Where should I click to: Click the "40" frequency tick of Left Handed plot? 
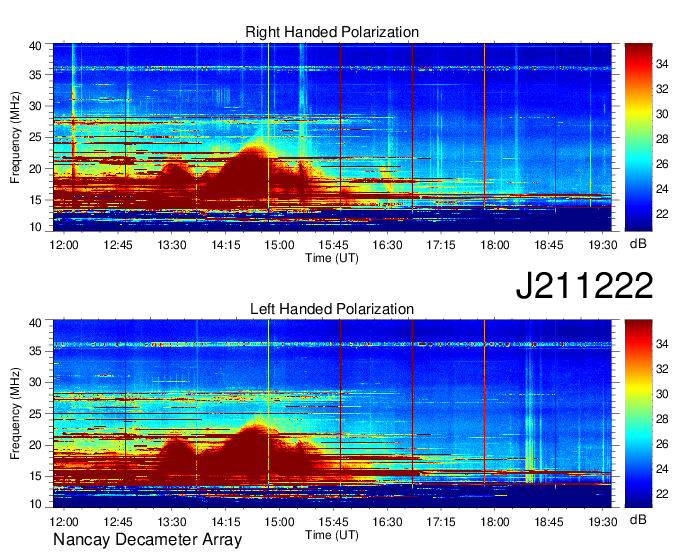[35, 323]
